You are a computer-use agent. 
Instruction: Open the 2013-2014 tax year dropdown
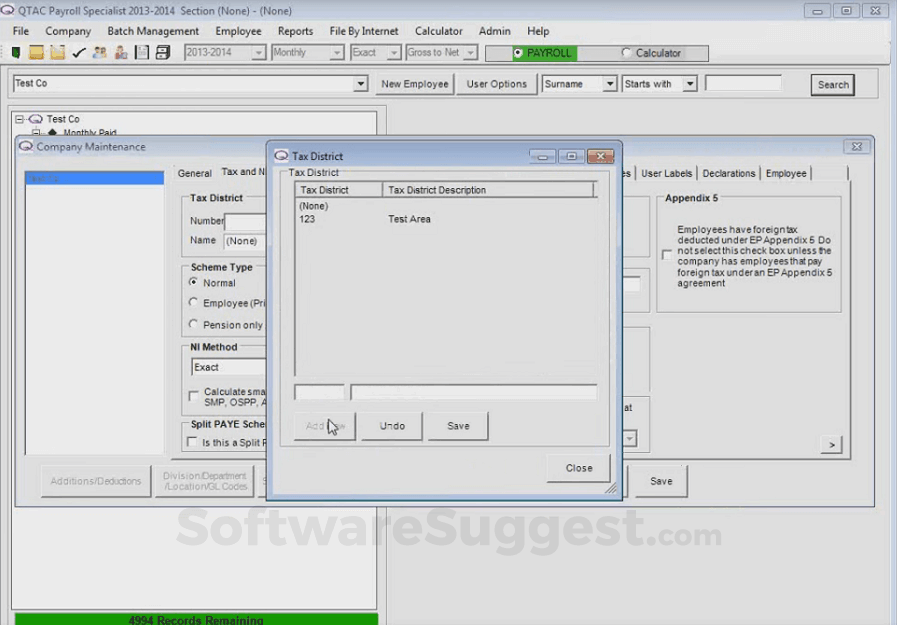click(x=257, y=53)
